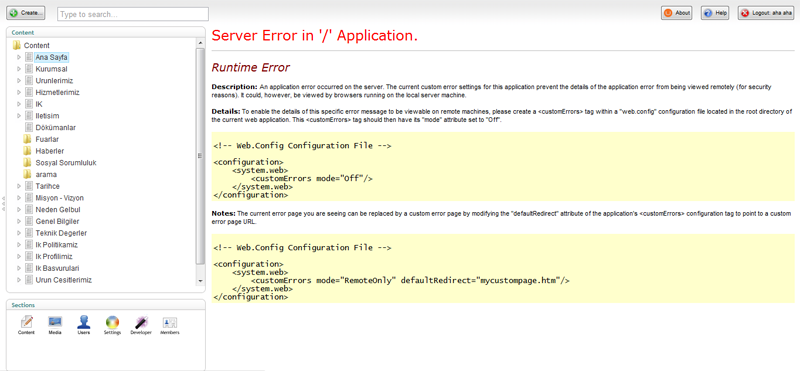Screen dimensions: 800x371
Task: Select Ana Sayfa in the tree
Action: click(x=52, y=57)
